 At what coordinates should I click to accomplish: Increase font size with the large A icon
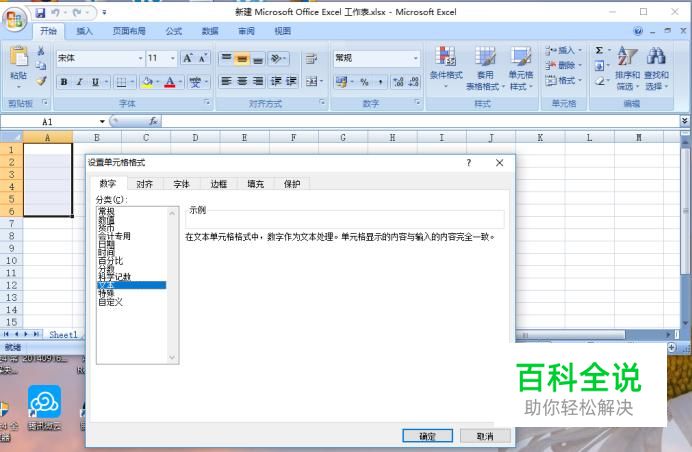[188, 58]
